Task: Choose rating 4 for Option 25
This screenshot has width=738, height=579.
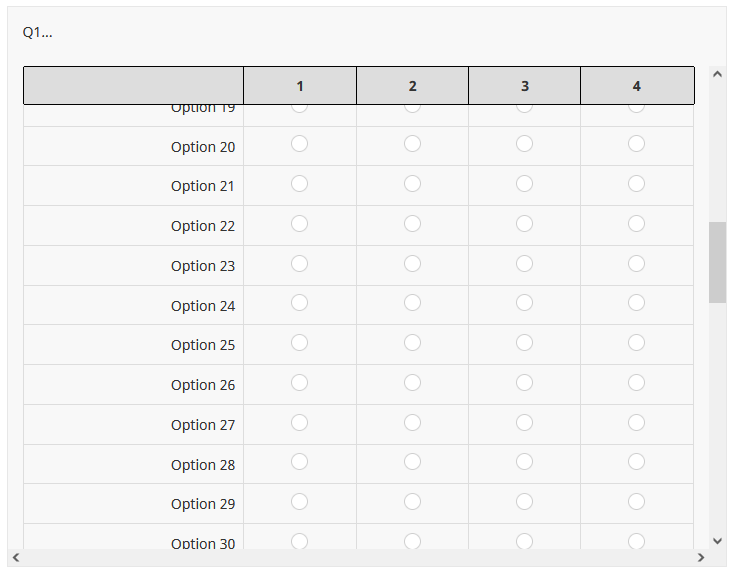Action: click(x=636, y=343)
